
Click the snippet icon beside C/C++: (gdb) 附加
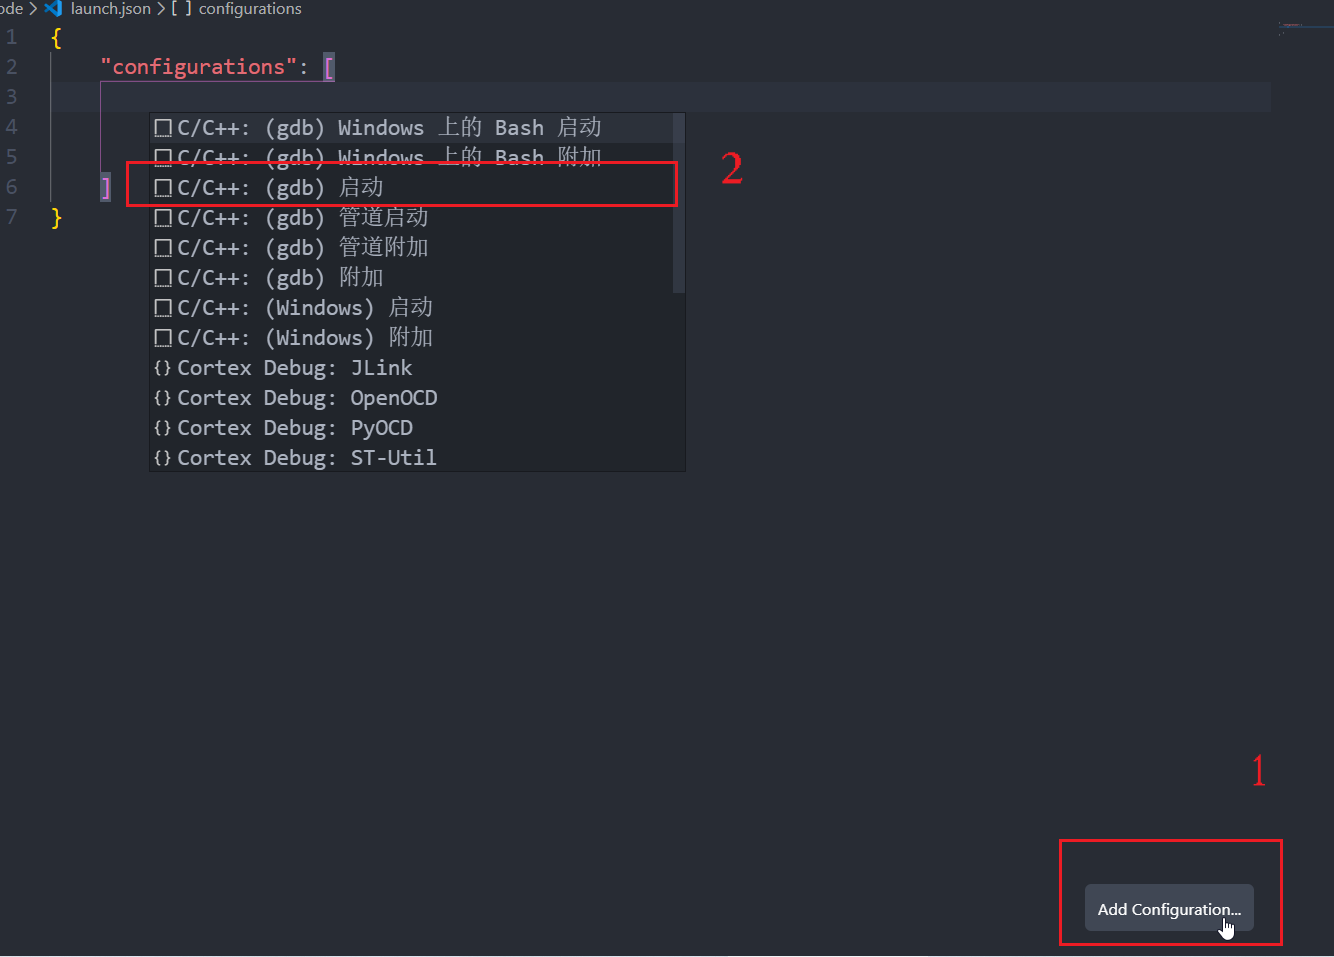[163, 277]
